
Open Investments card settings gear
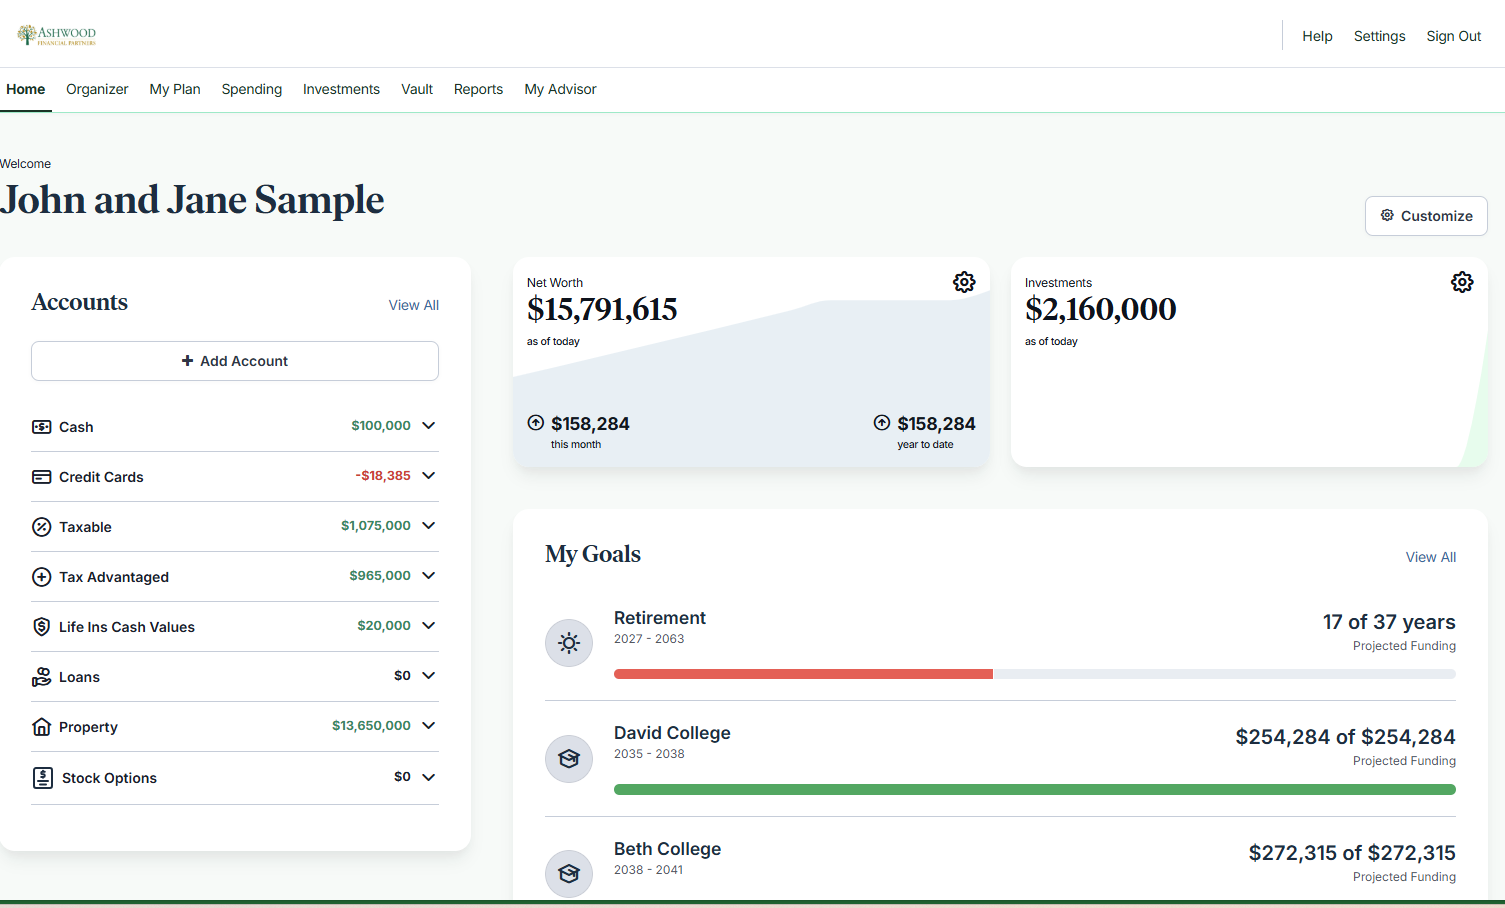click(x=1462, y=282)
